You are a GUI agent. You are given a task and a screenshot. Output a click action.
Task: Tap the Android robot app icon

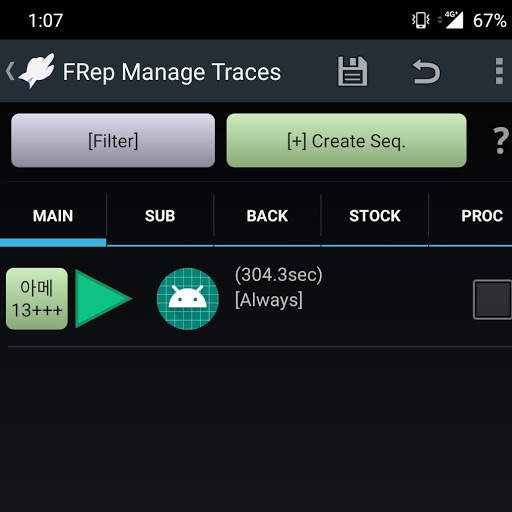click(188, 299)
